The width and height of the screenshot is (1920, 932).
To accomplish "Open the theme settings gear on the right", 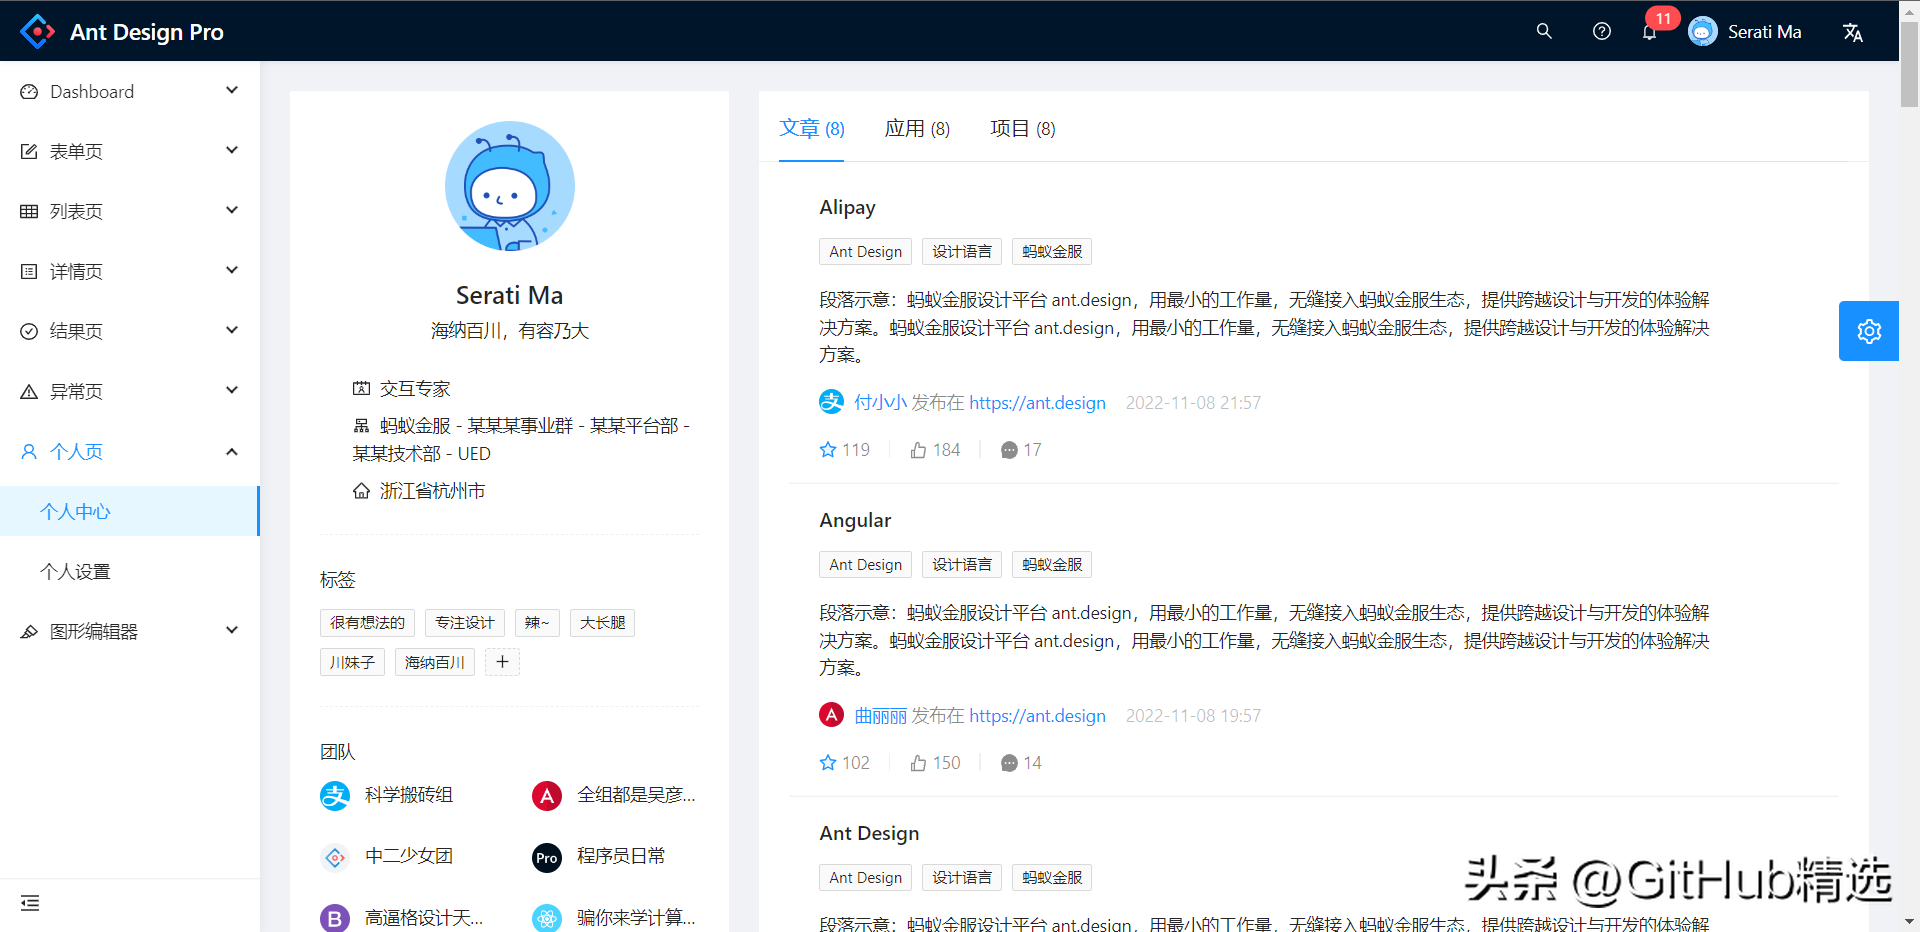I will (x=1868, y=331).
